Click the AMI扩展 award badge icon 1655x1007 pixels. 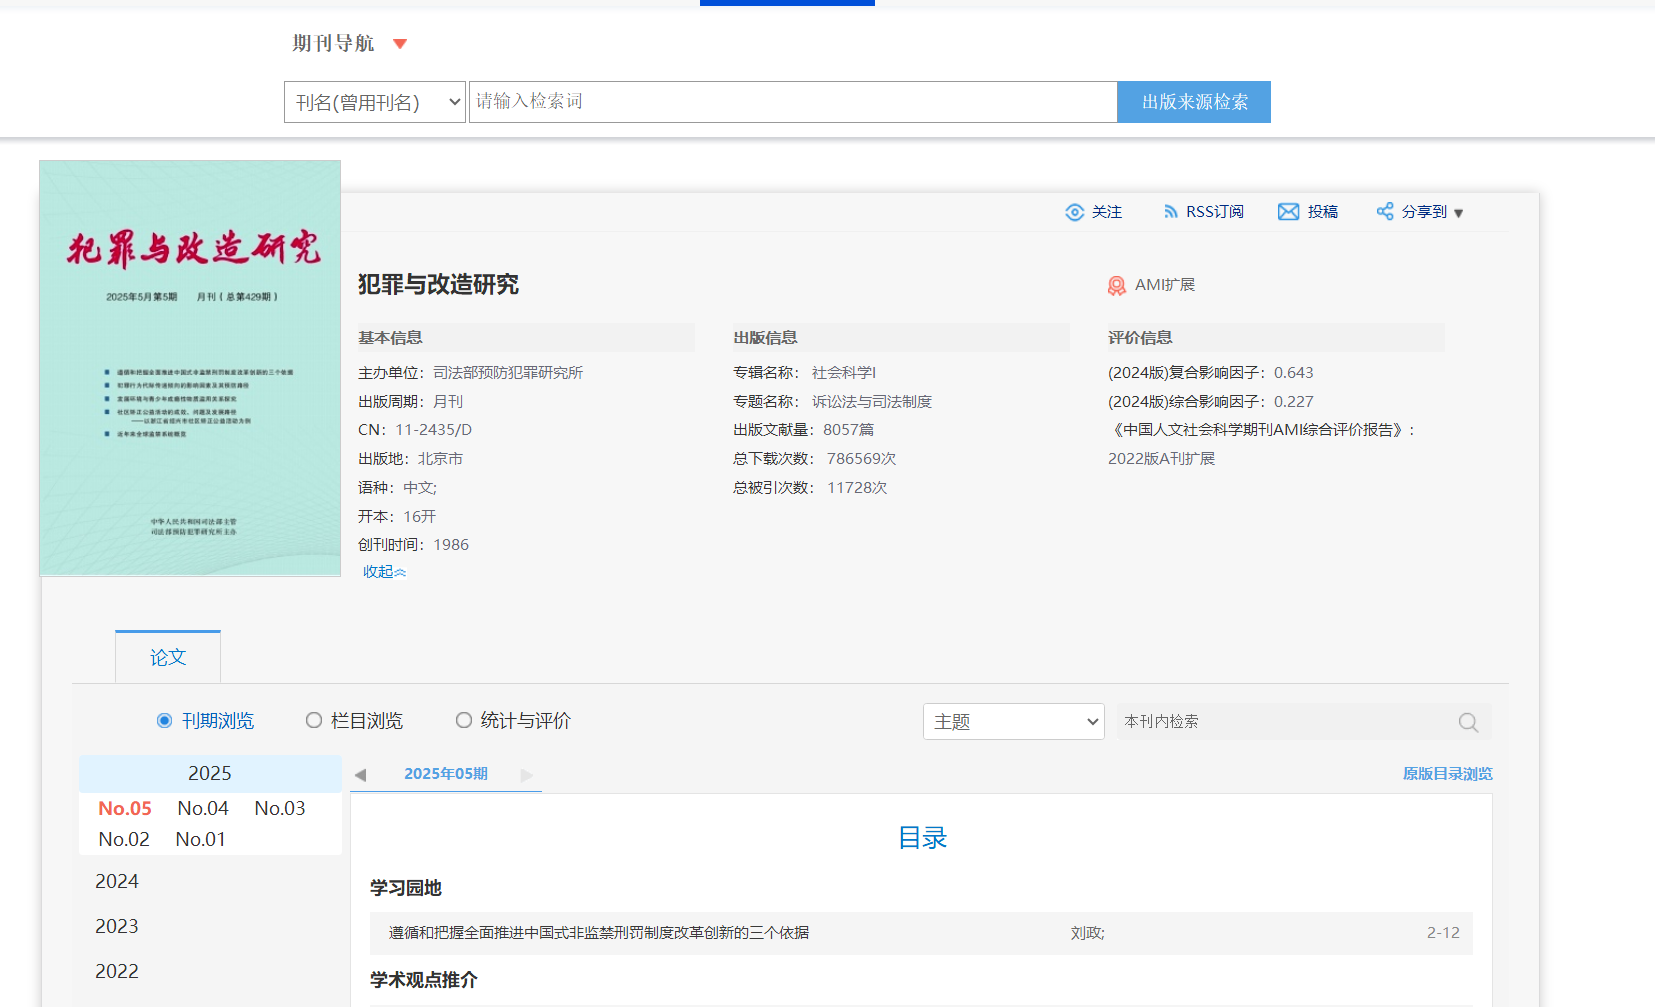click(x=1117, y=286)
